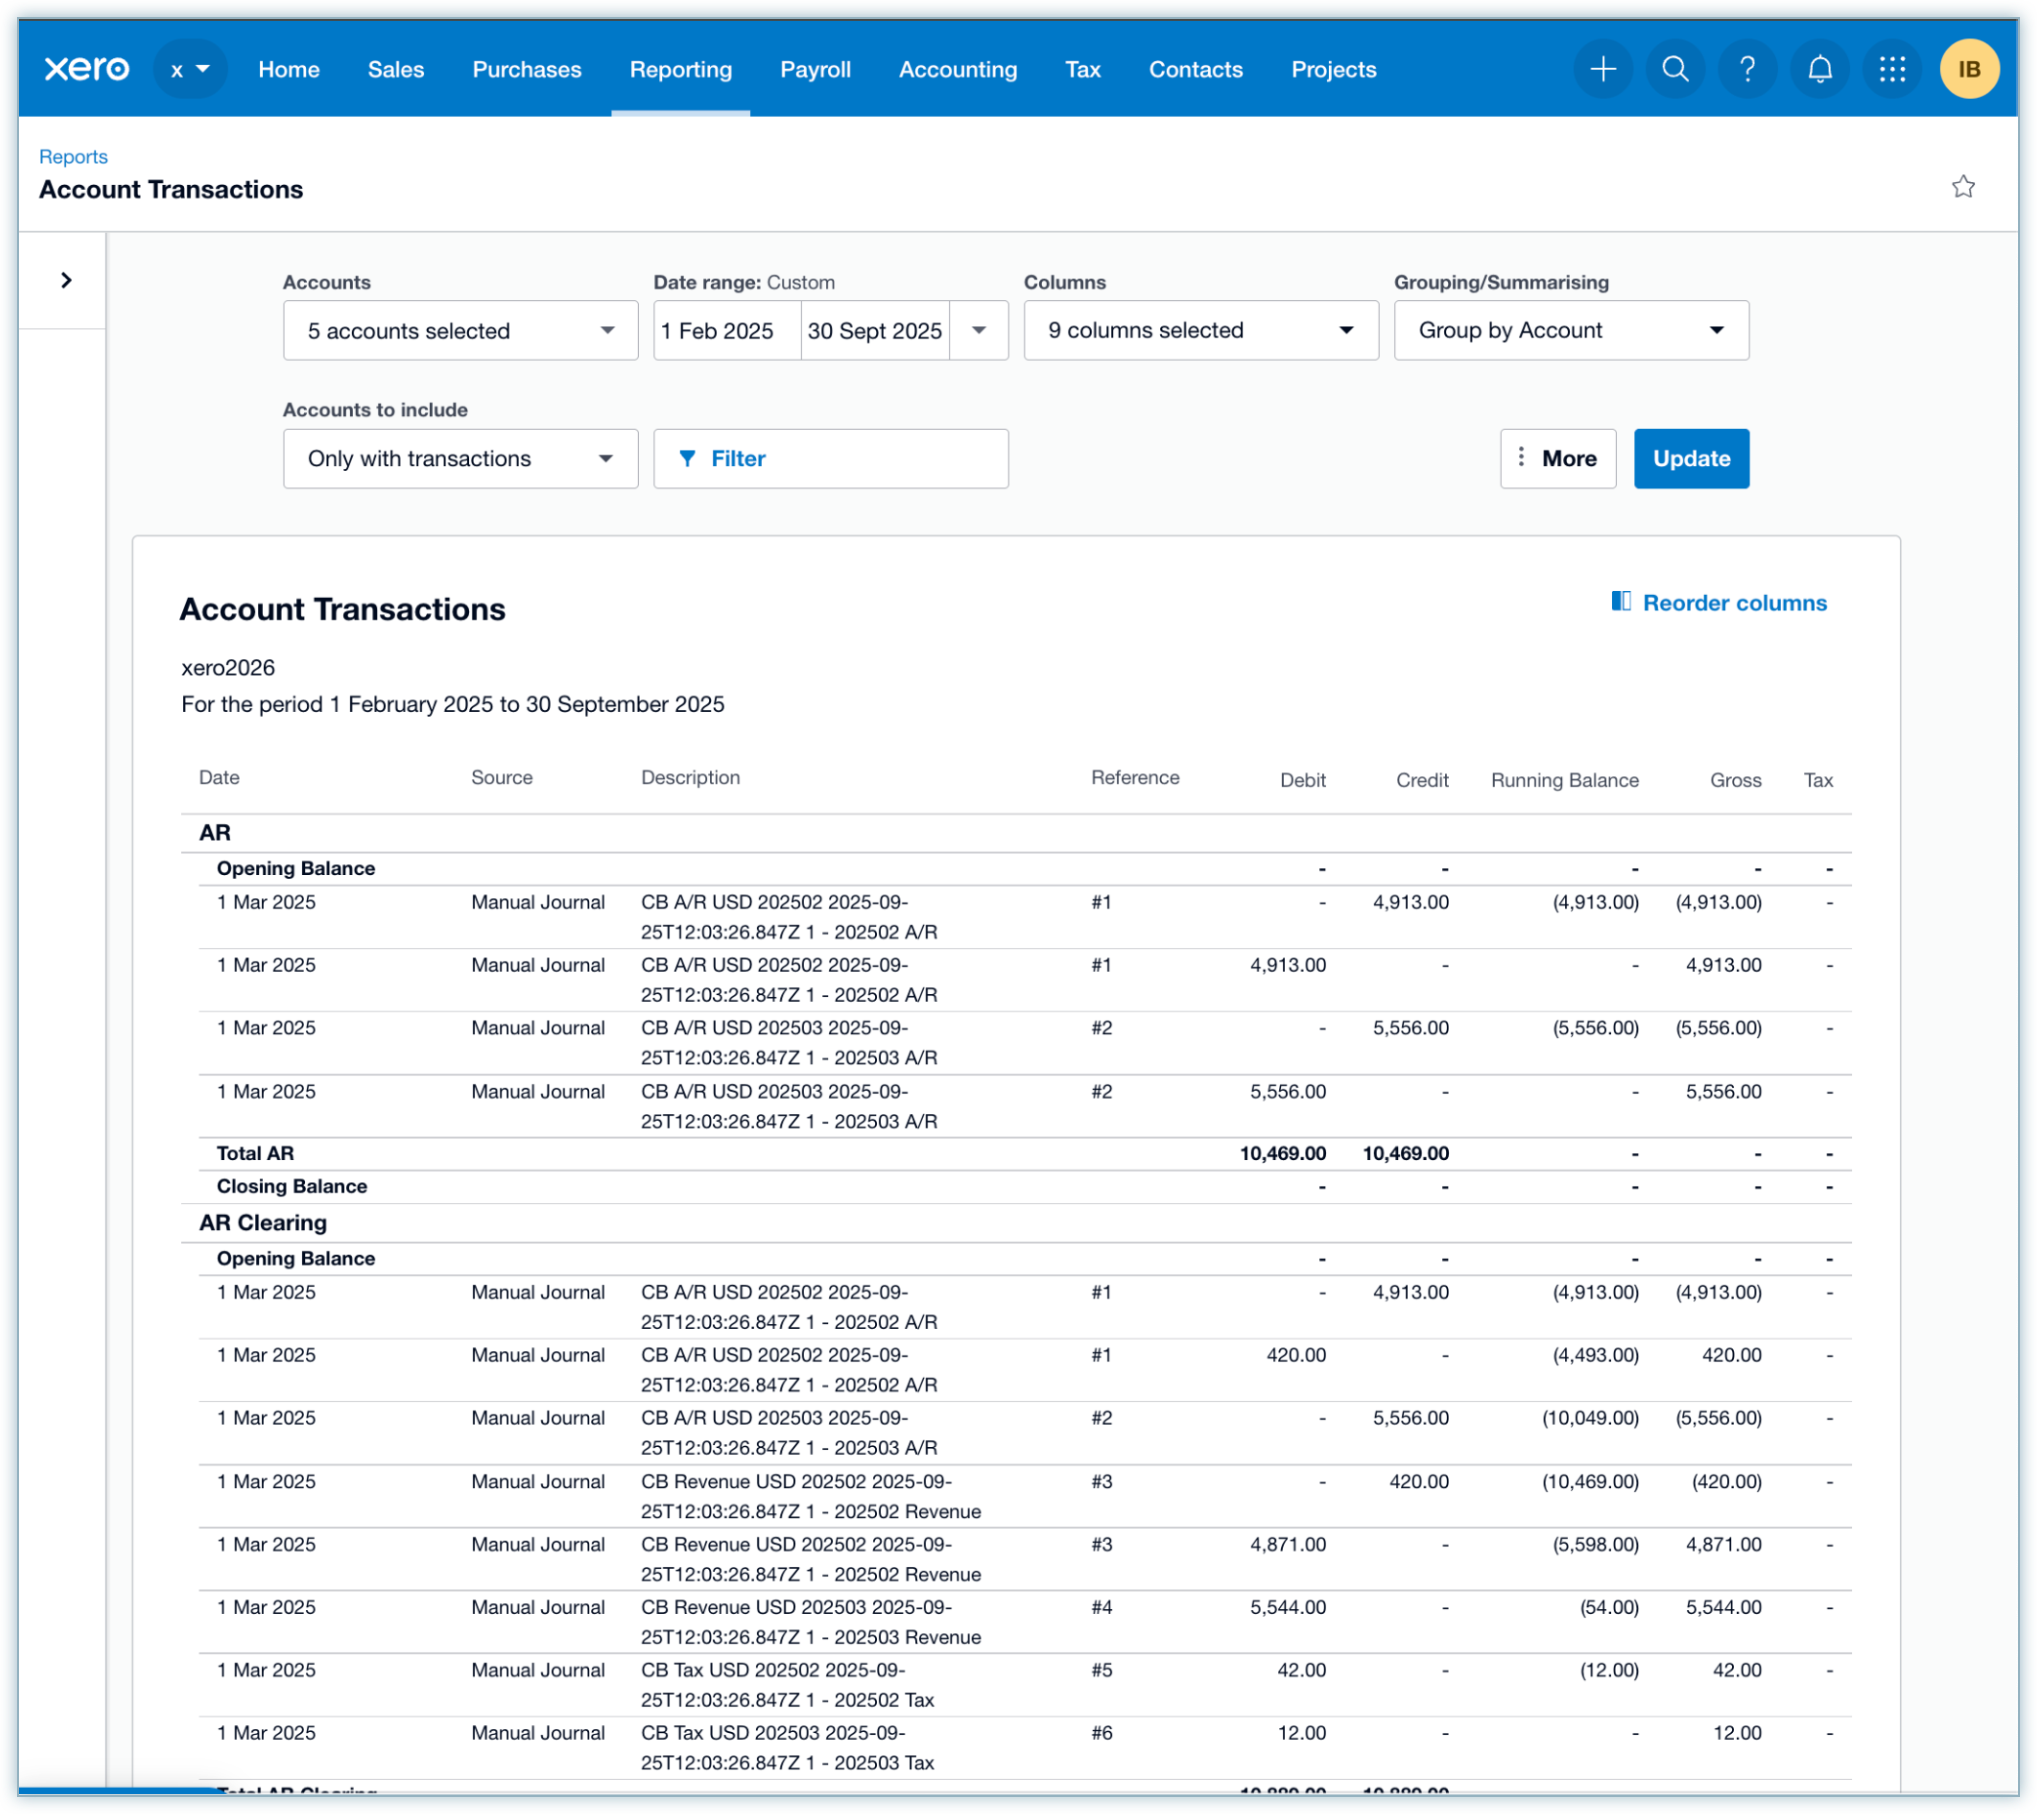Expand the left side panel chevron
The width and height of the screenshot is (2037, 1814).
(66, 280)
